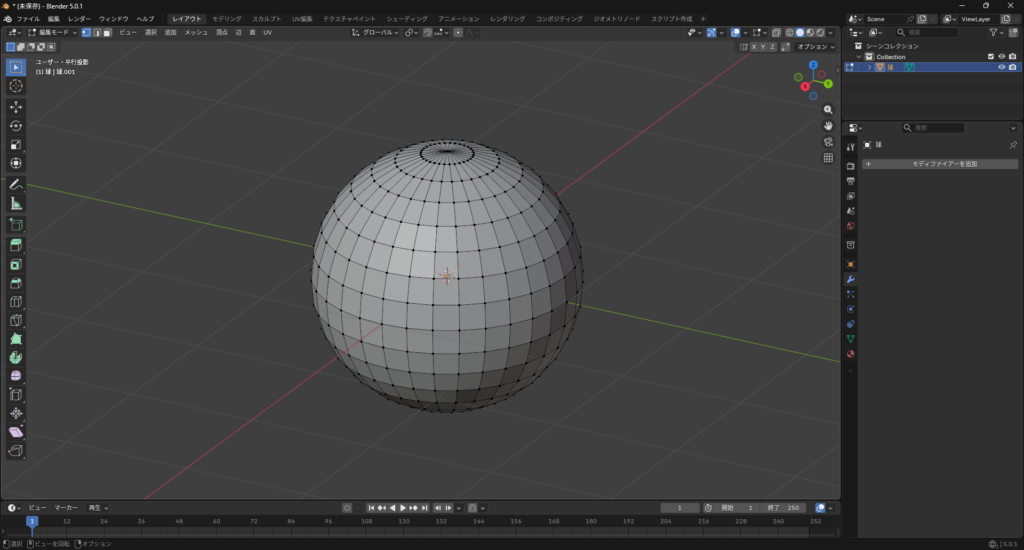Image resolution: width=1024 pixels, height=550 pixels.
Task: Select the 3D Cursor tool
Action: pyautogui.click(x=16, y=86)
